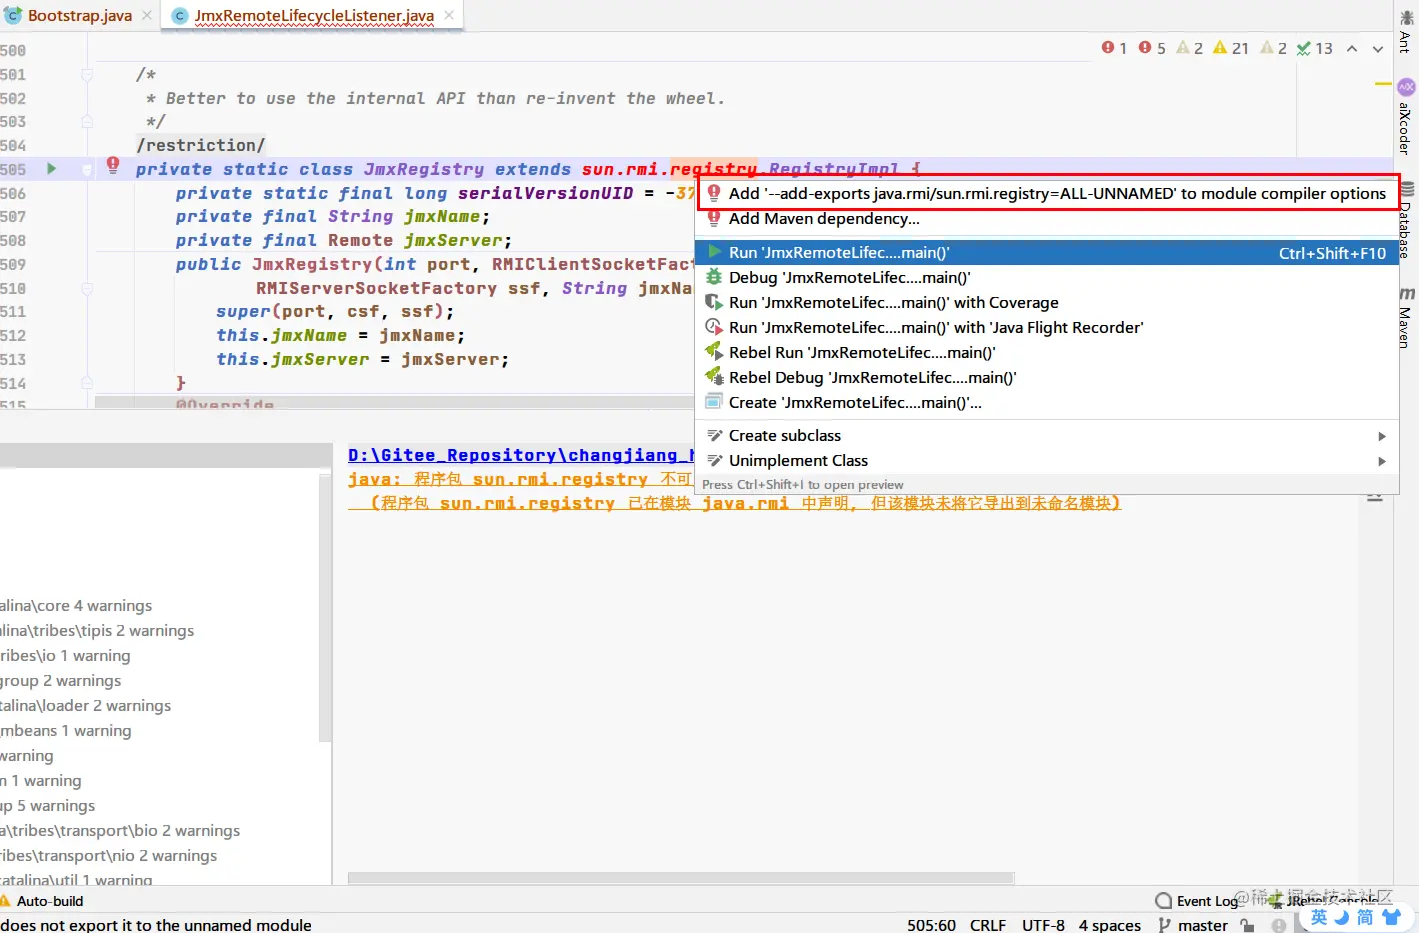Select Run with Coverage option
The image size is (1419, 933).
[1046, 303]
